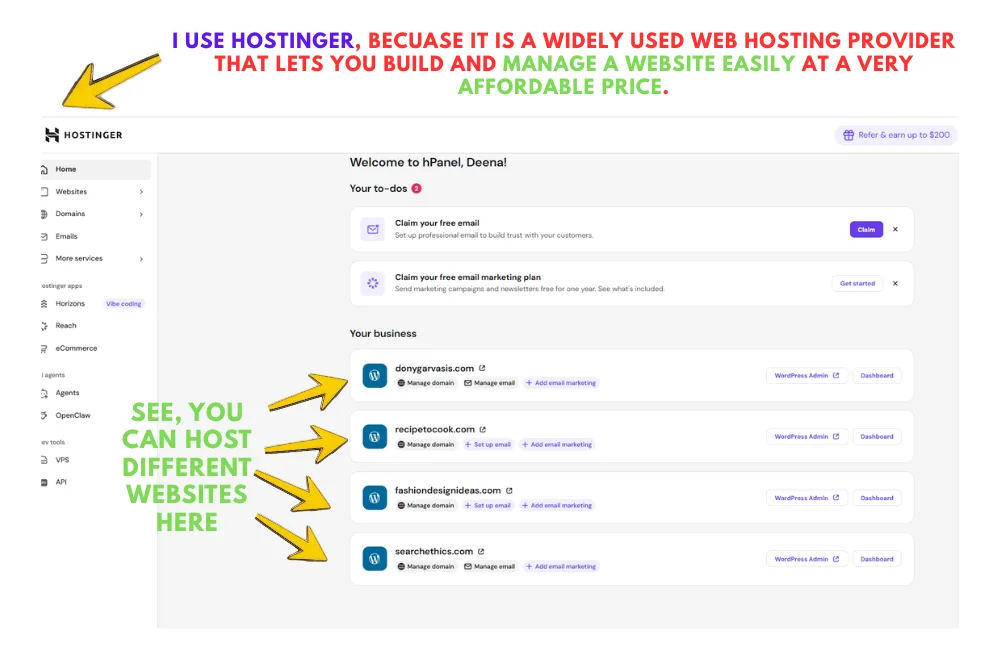
Task: Click the API icon in sidebar
Action: (x=44, y=483)
